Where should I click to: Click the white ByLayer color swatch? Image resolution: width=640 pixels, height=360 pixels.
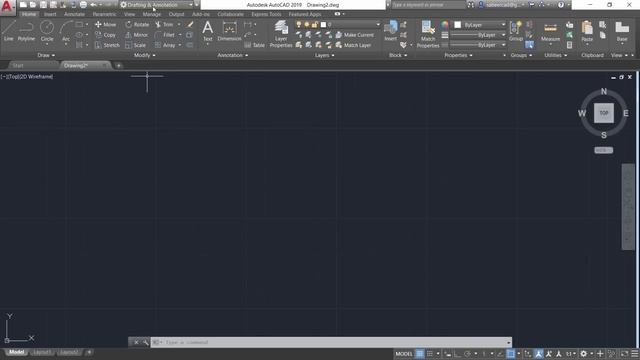point(458,25)
